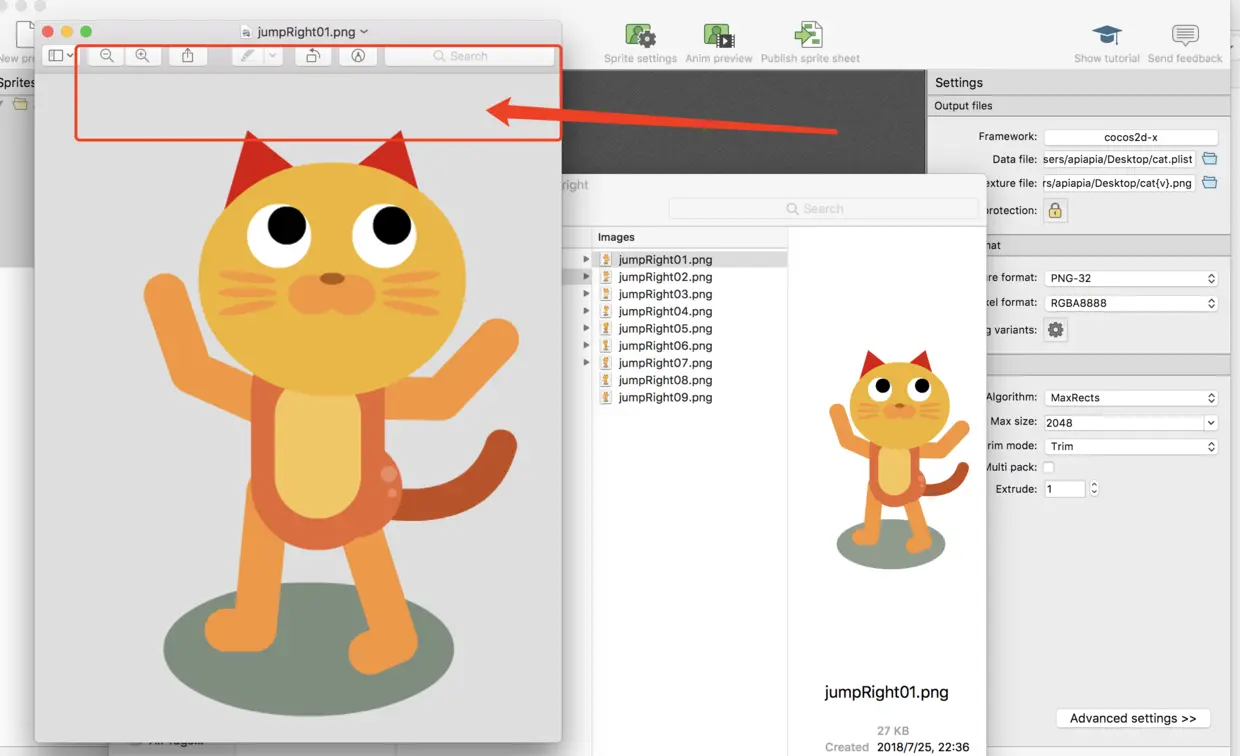Open the jumpRight01.png title dropdown chevron
This screenshot has width=1240, height=756.
364,32
